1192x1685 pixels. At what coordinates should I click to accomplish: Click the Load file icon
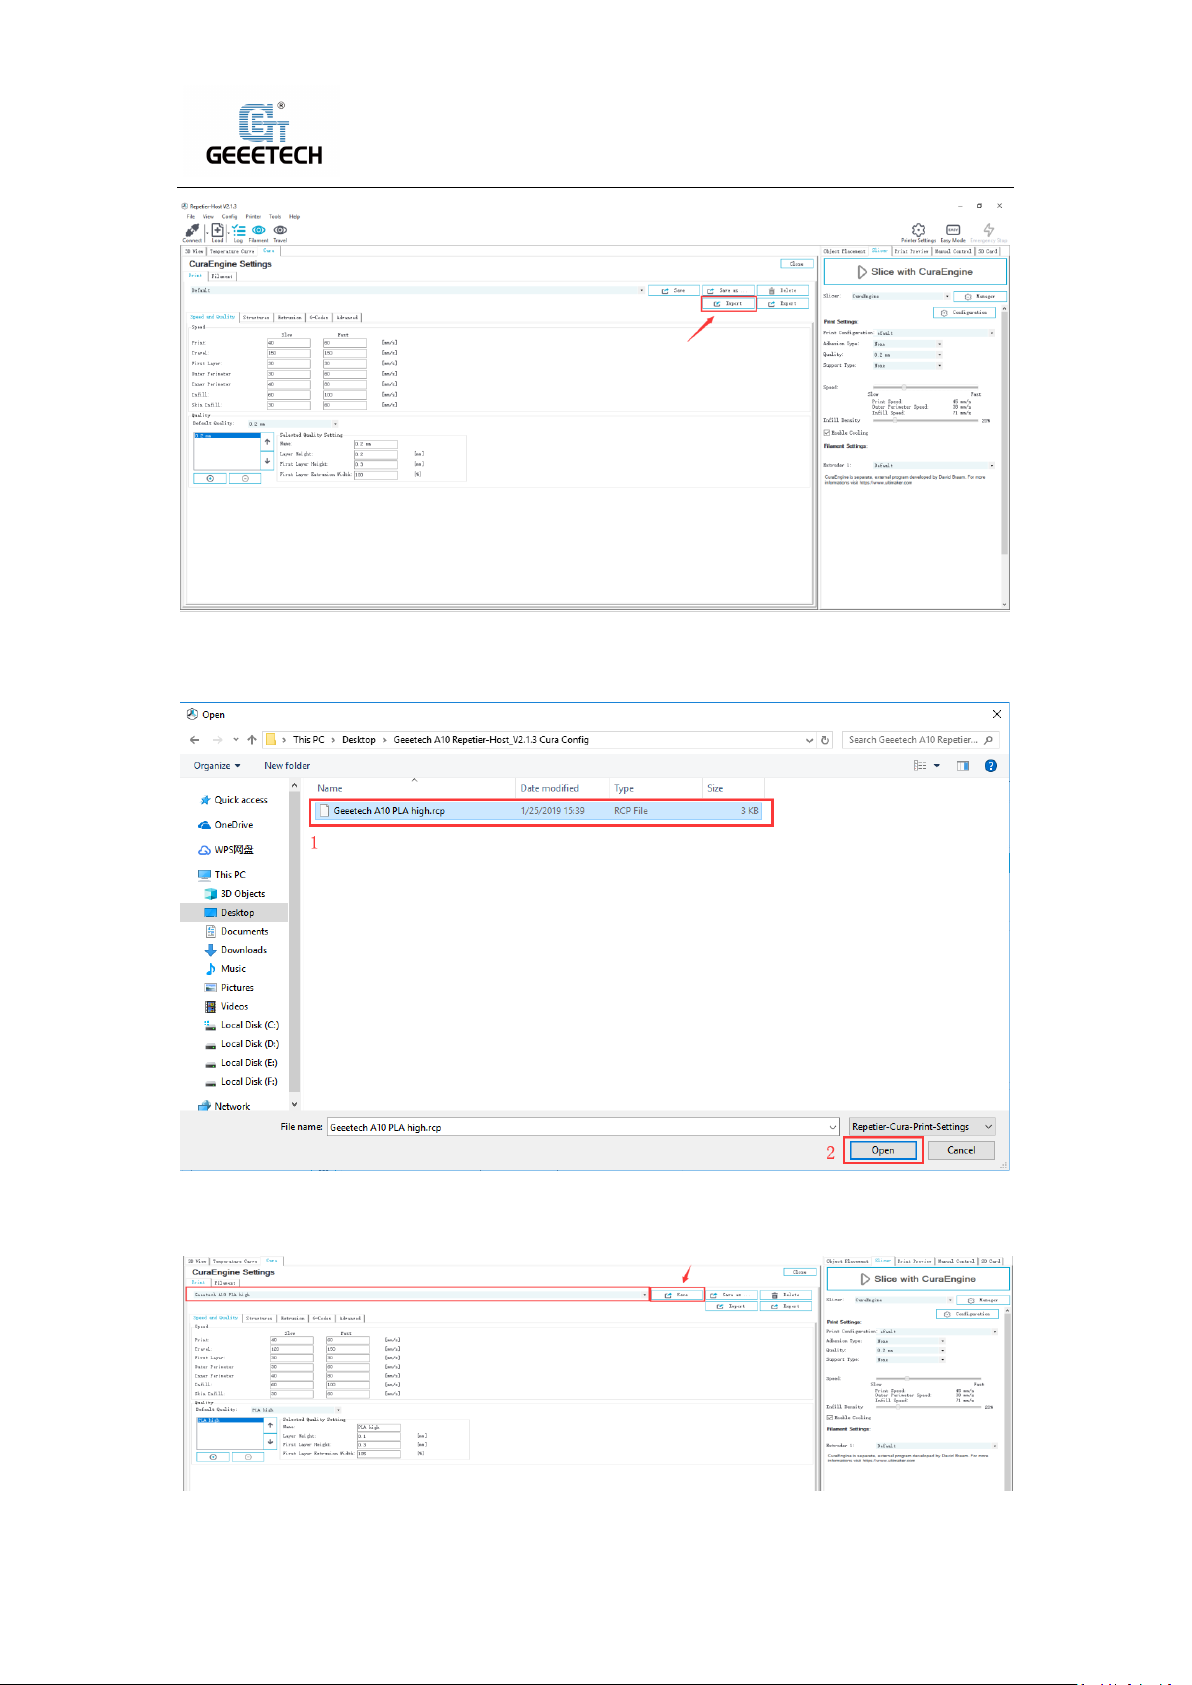coord(217,231)
